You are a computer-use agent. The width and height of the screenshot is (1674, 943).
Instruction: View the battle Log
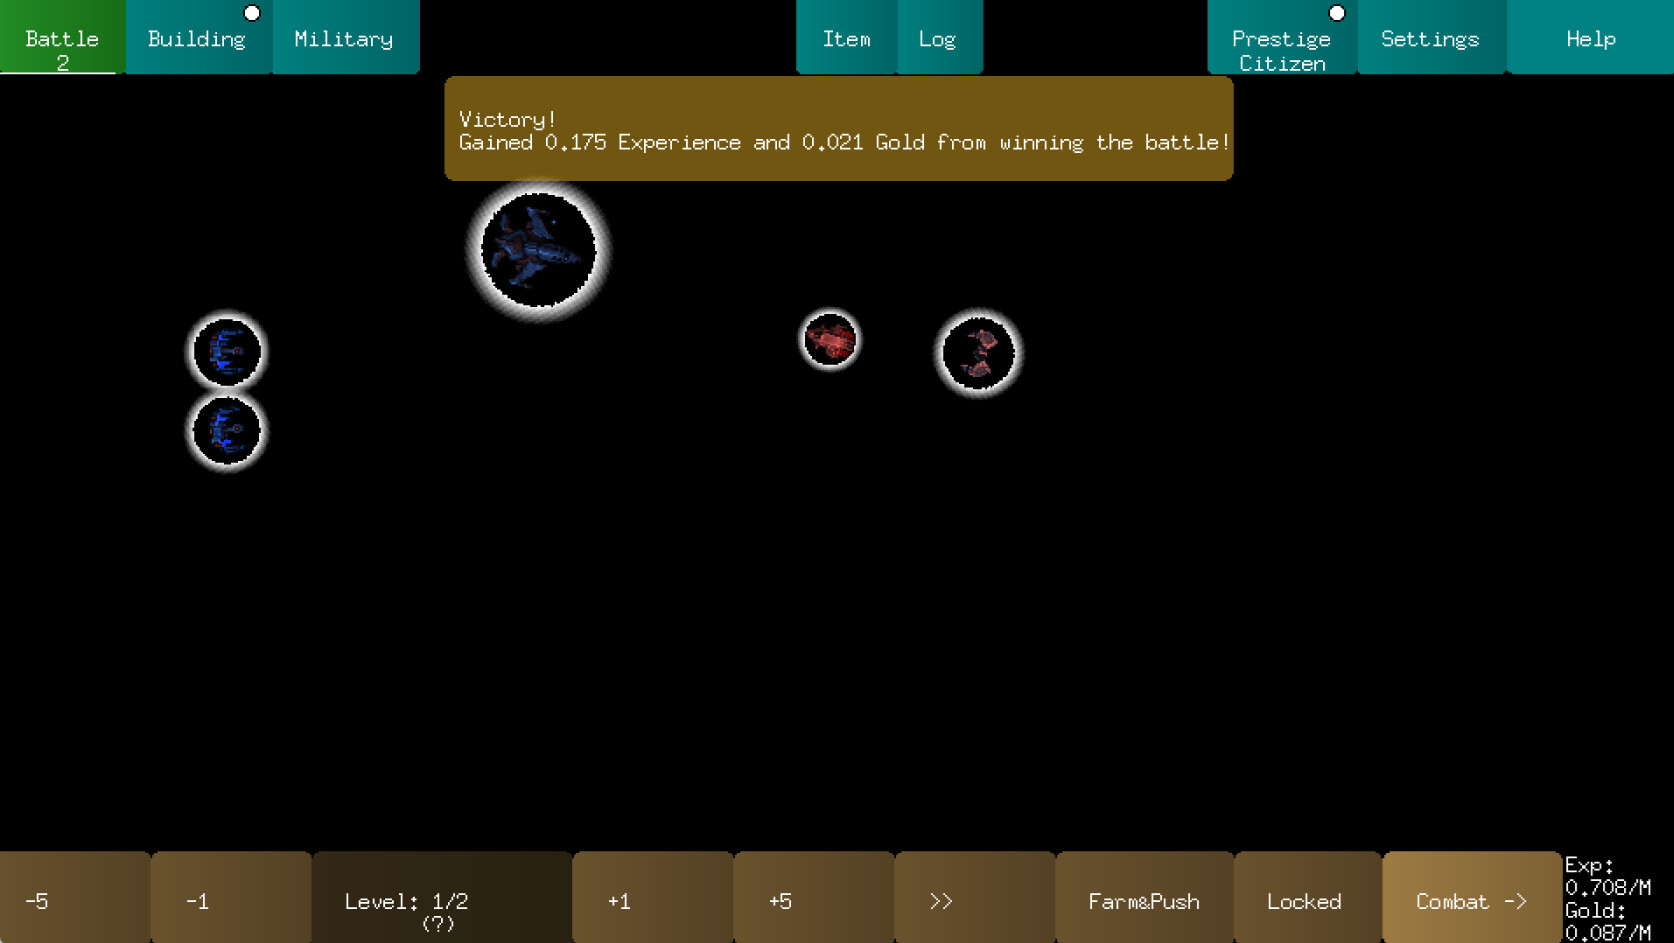coord(938,37)
